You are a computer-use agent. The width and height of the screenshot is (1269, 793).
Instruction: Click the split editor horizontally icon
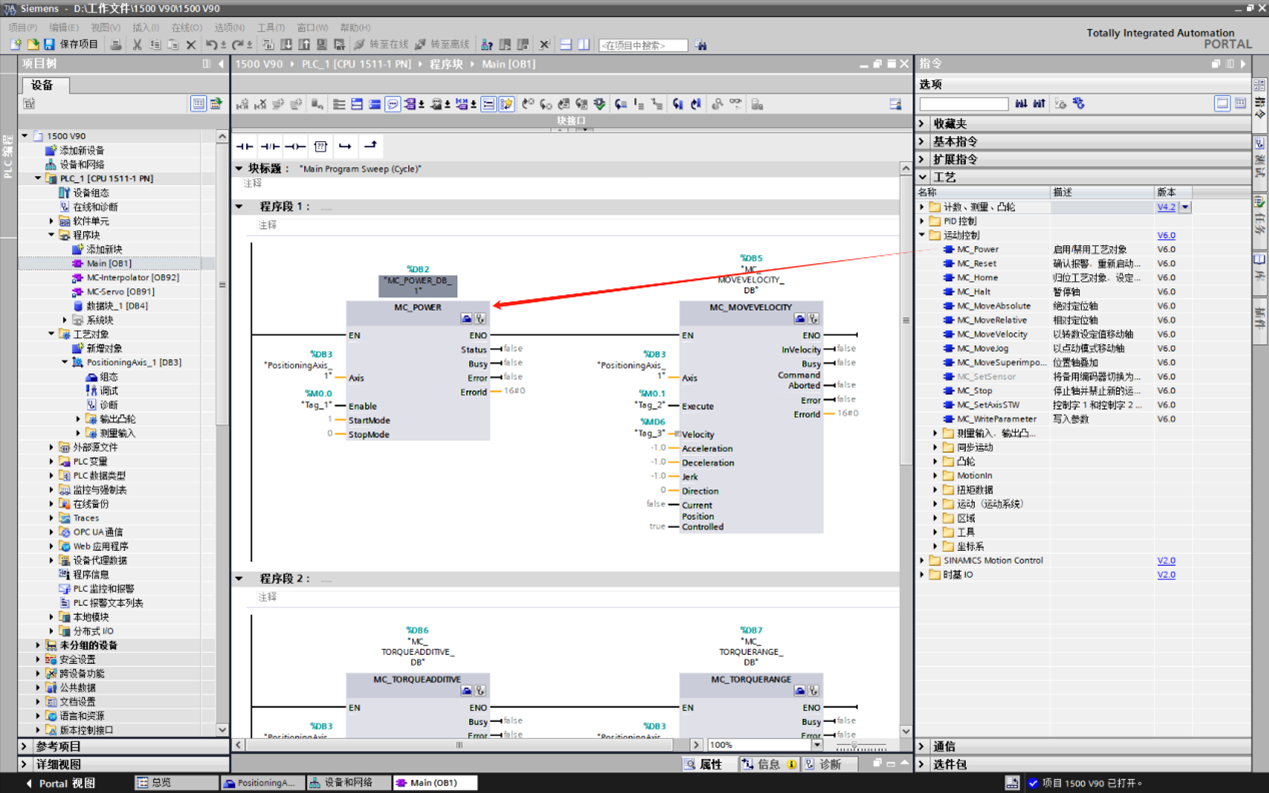[x=566, y=45]
